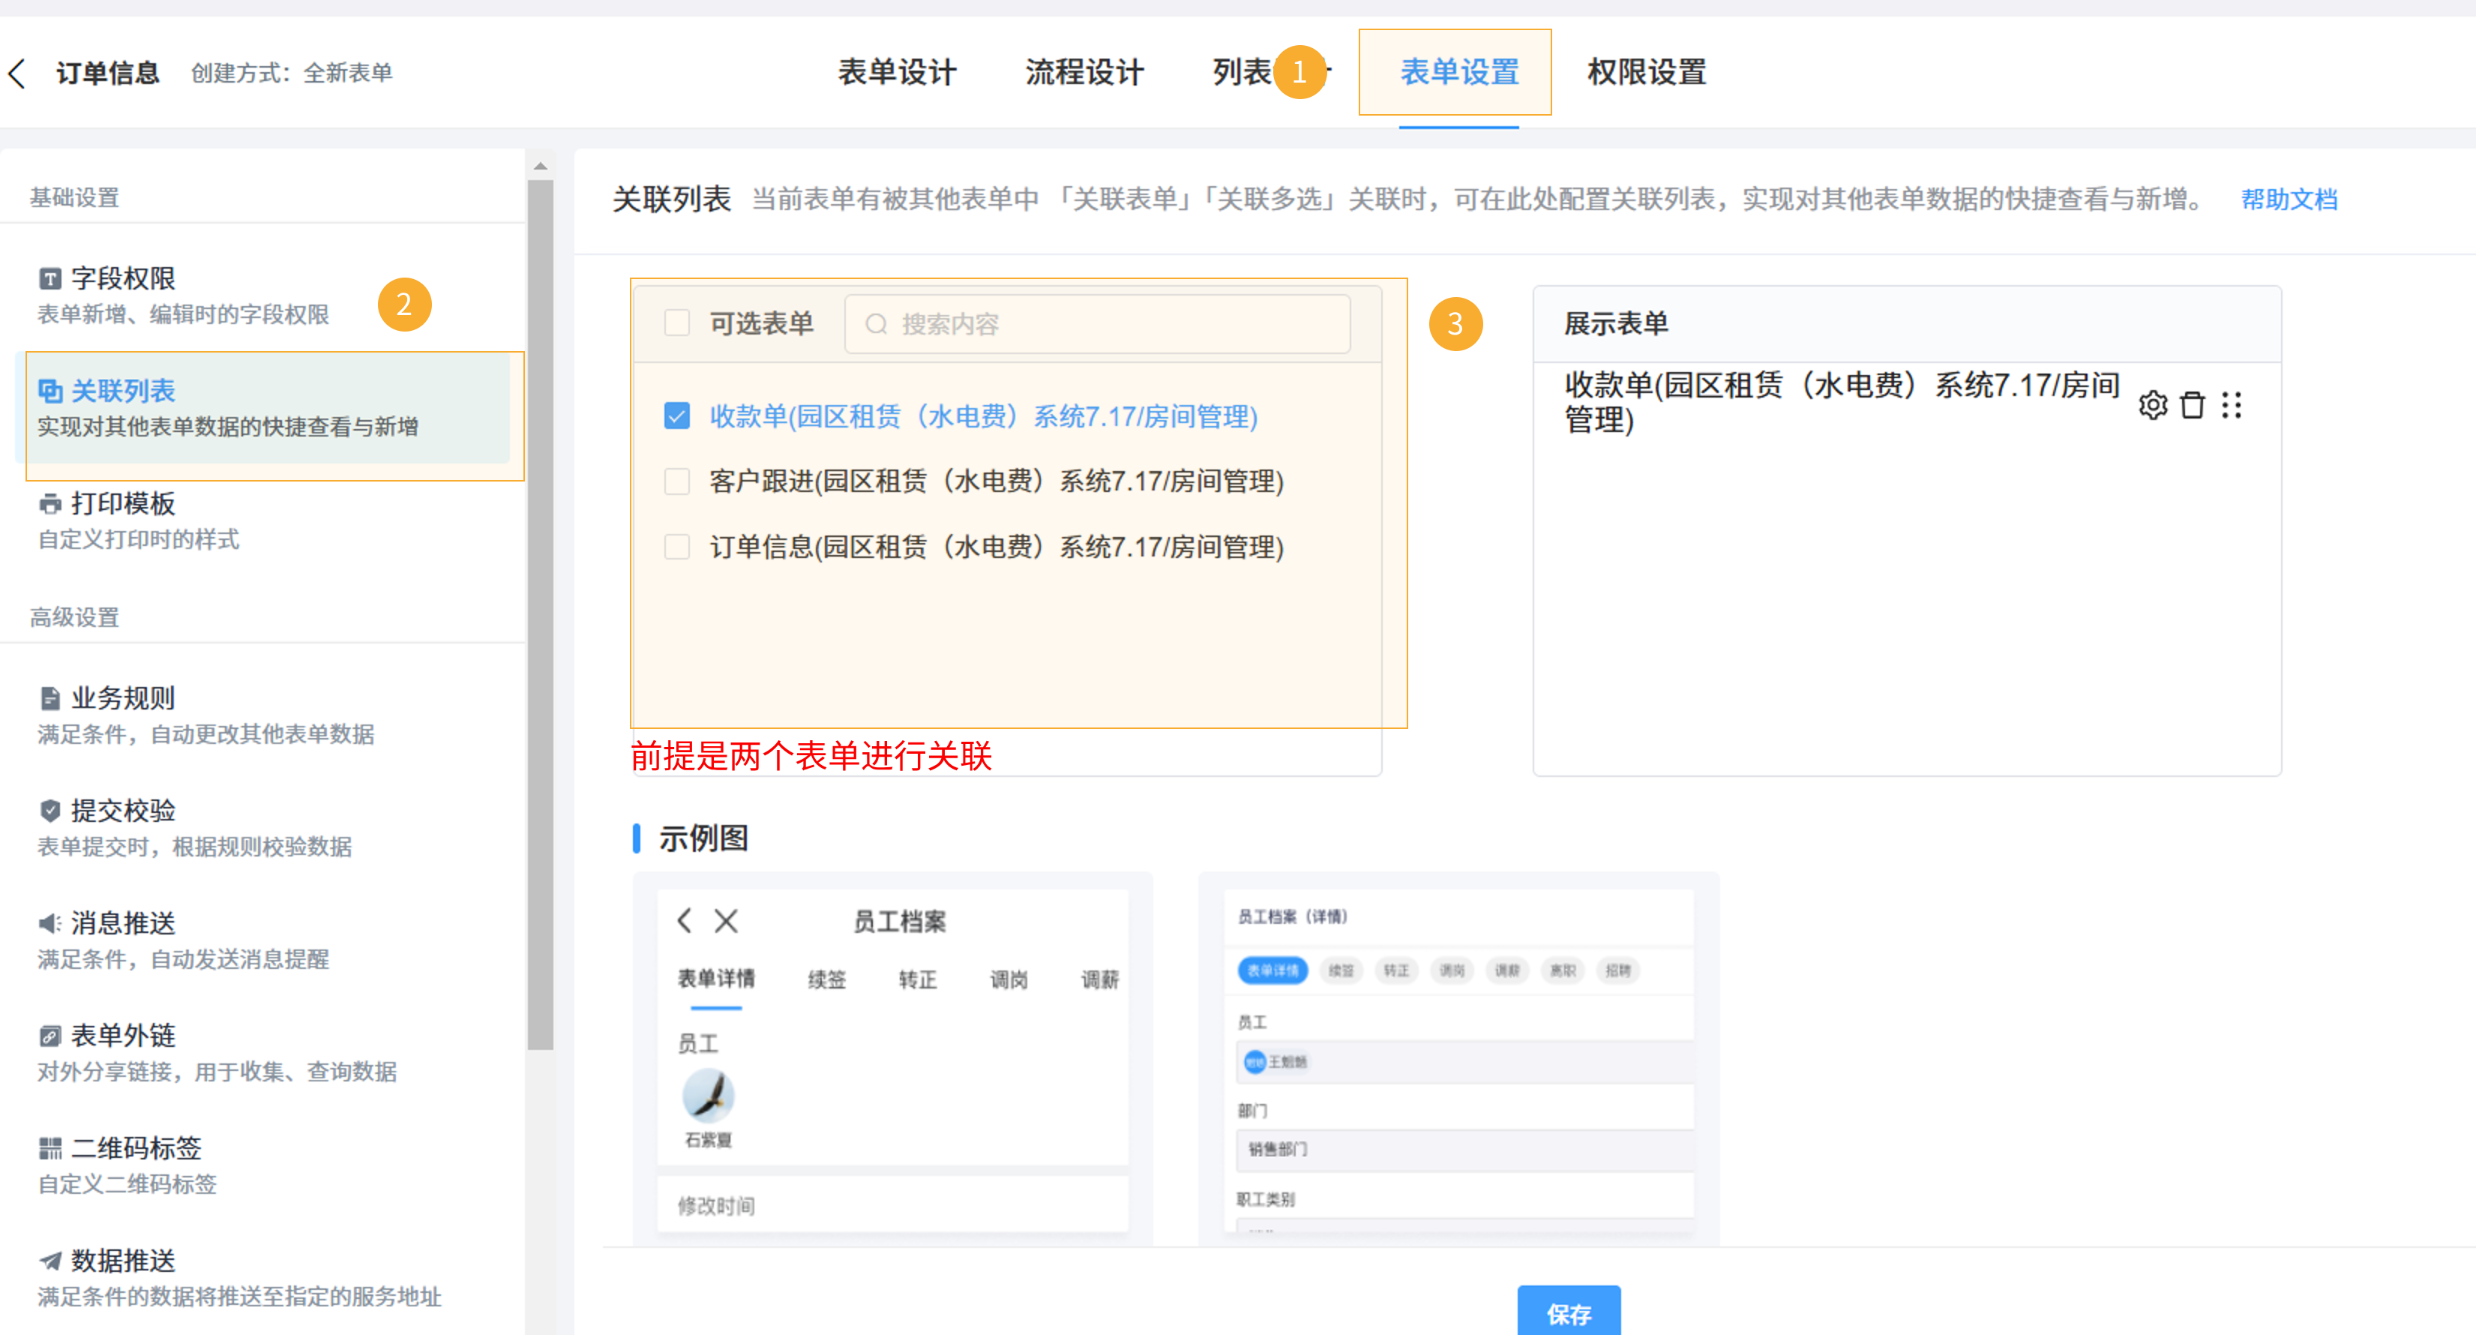2476x1335 pixels.
Task: Select the 表单设置 tab
Action: coord(1458,72)
